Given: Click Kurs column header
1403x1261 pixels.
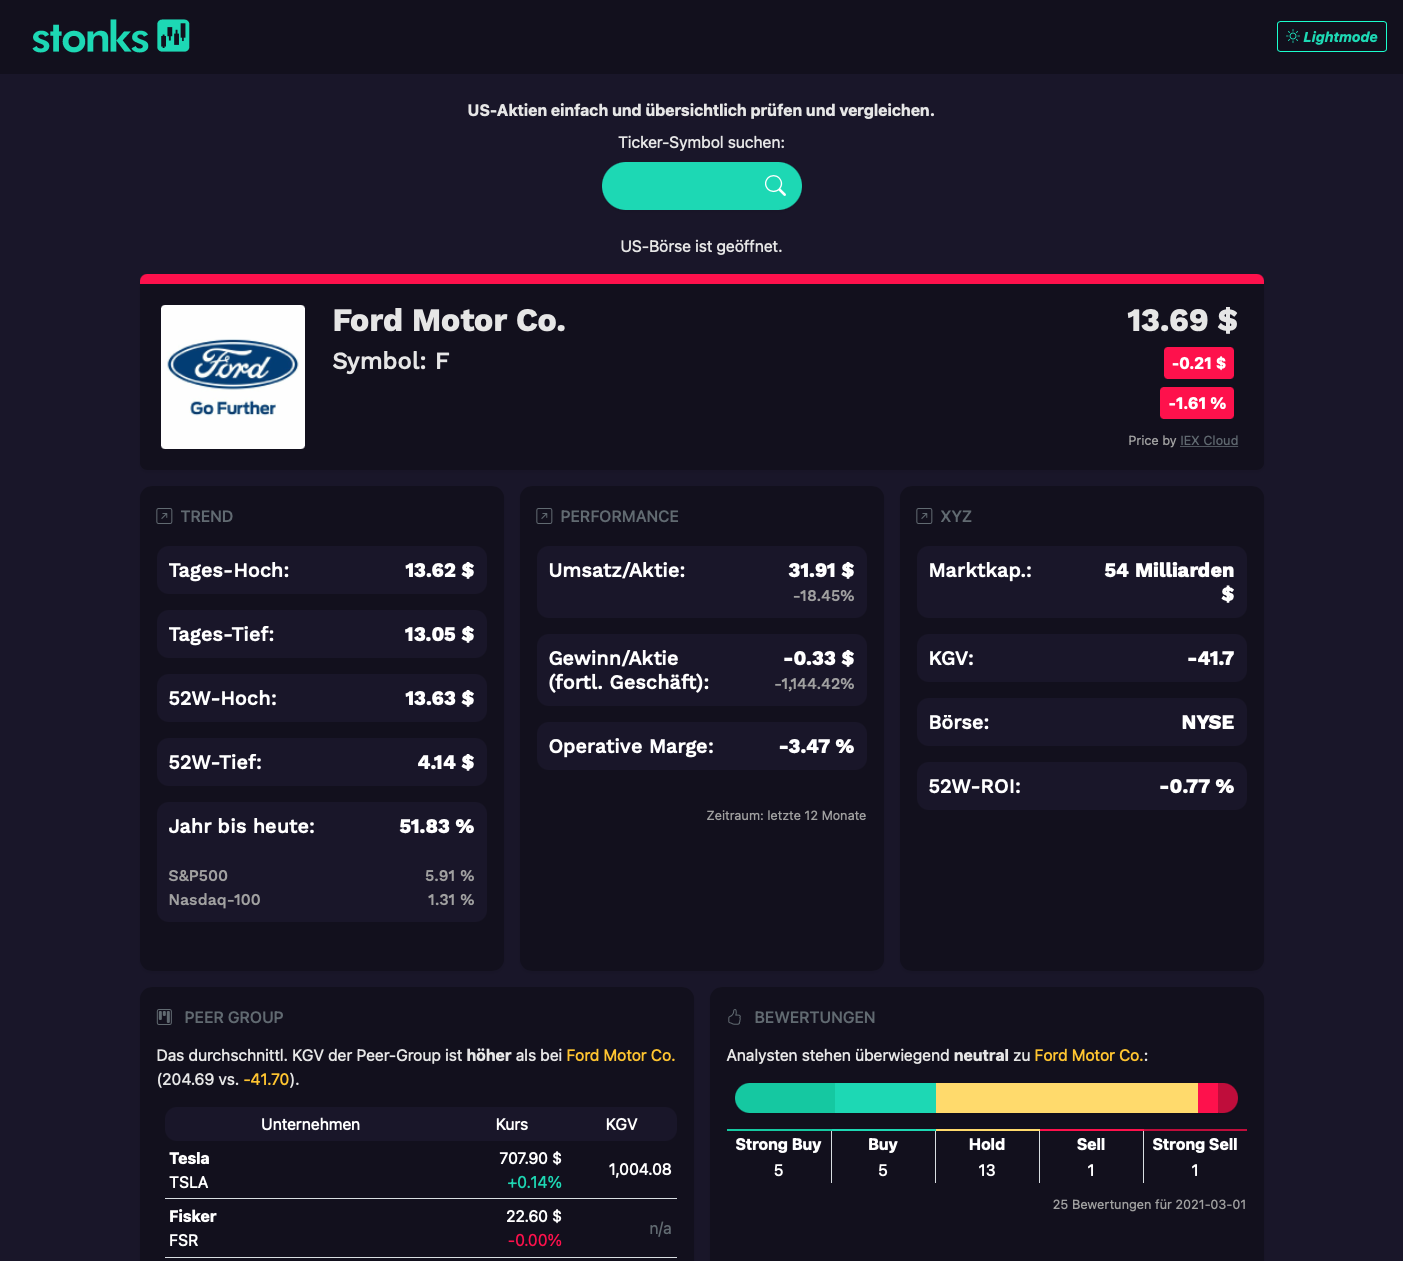Looking at the screenshot, I should (512, 1124).
